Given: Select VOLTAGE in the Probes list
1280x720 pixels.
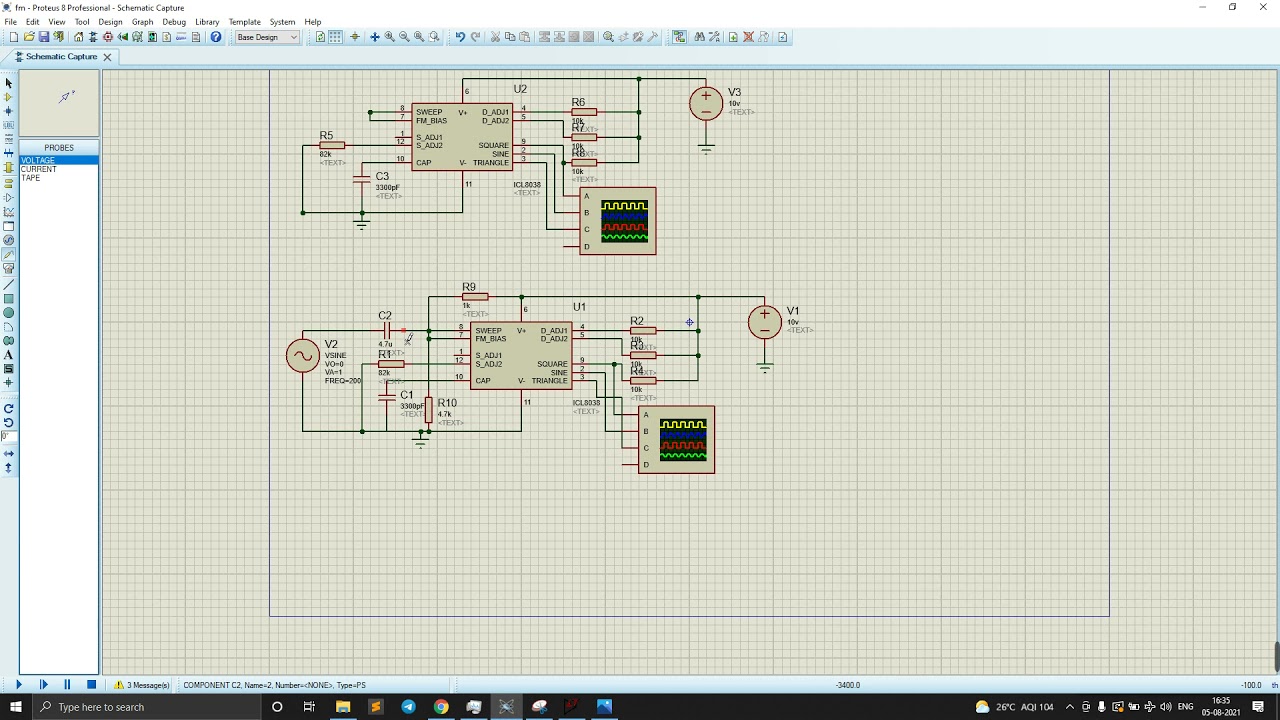Looking at the screenshot, I should [x=59, y=160].
